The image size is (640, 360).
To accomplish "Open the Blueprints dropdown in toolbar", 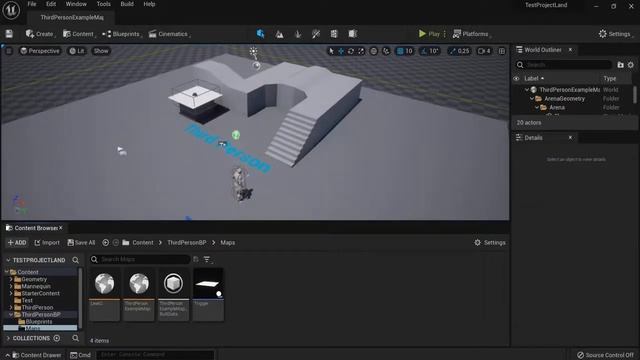I will pos(122,34).
